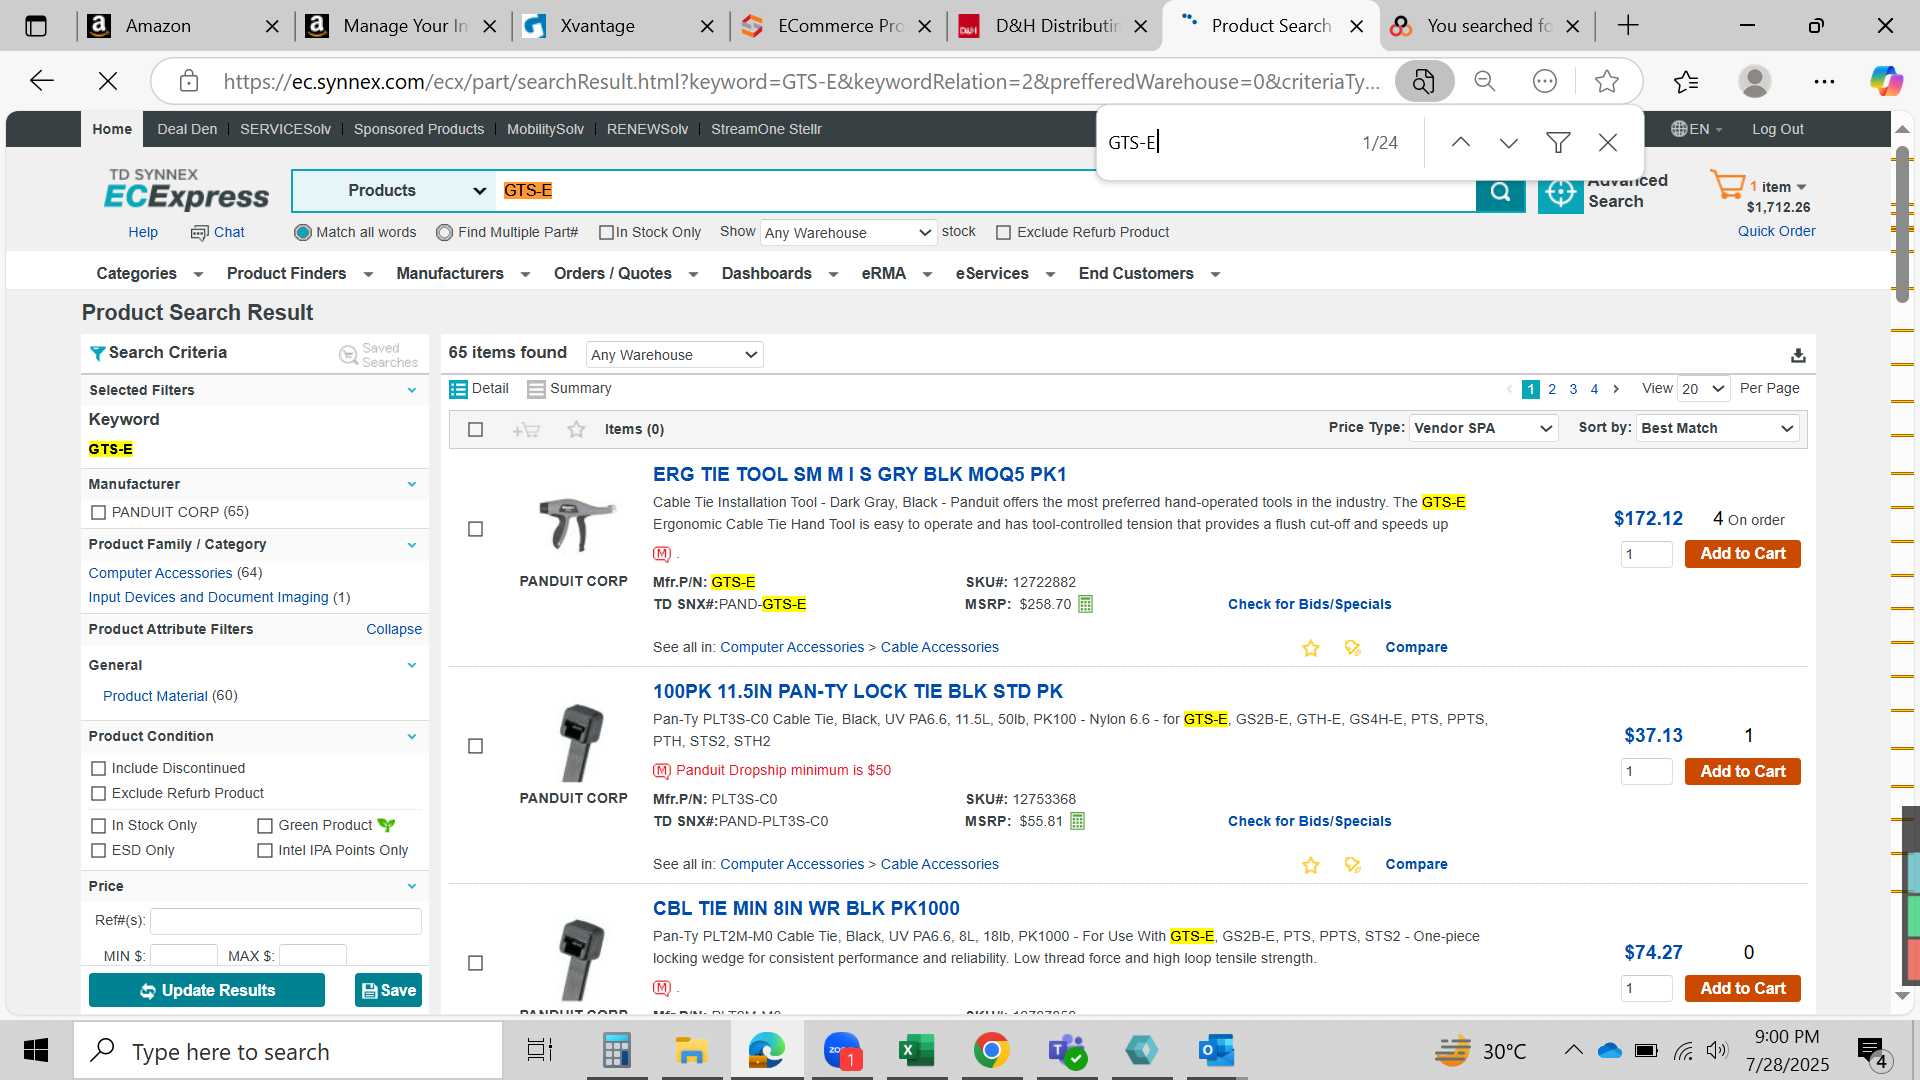
Task: Add page to browser favorites star
Action: pos(1606,81)
